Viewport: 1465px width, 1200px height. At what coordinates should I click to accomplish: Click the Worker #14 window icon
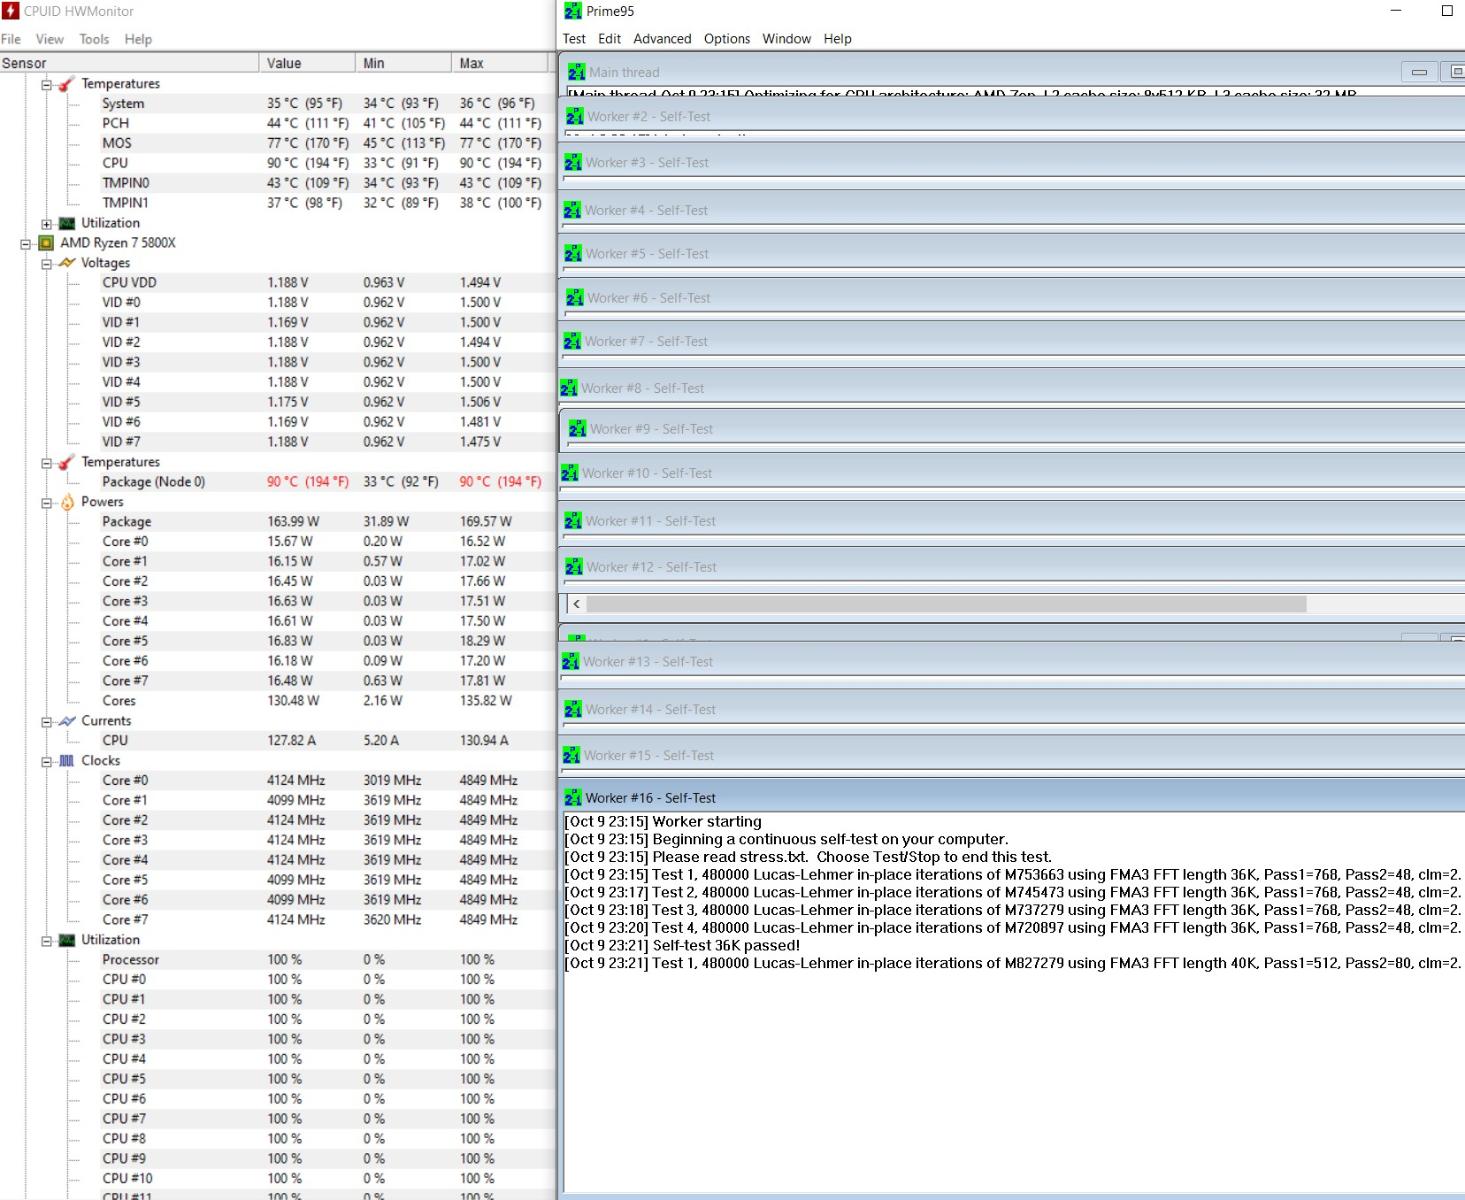[x=573, y=709]
